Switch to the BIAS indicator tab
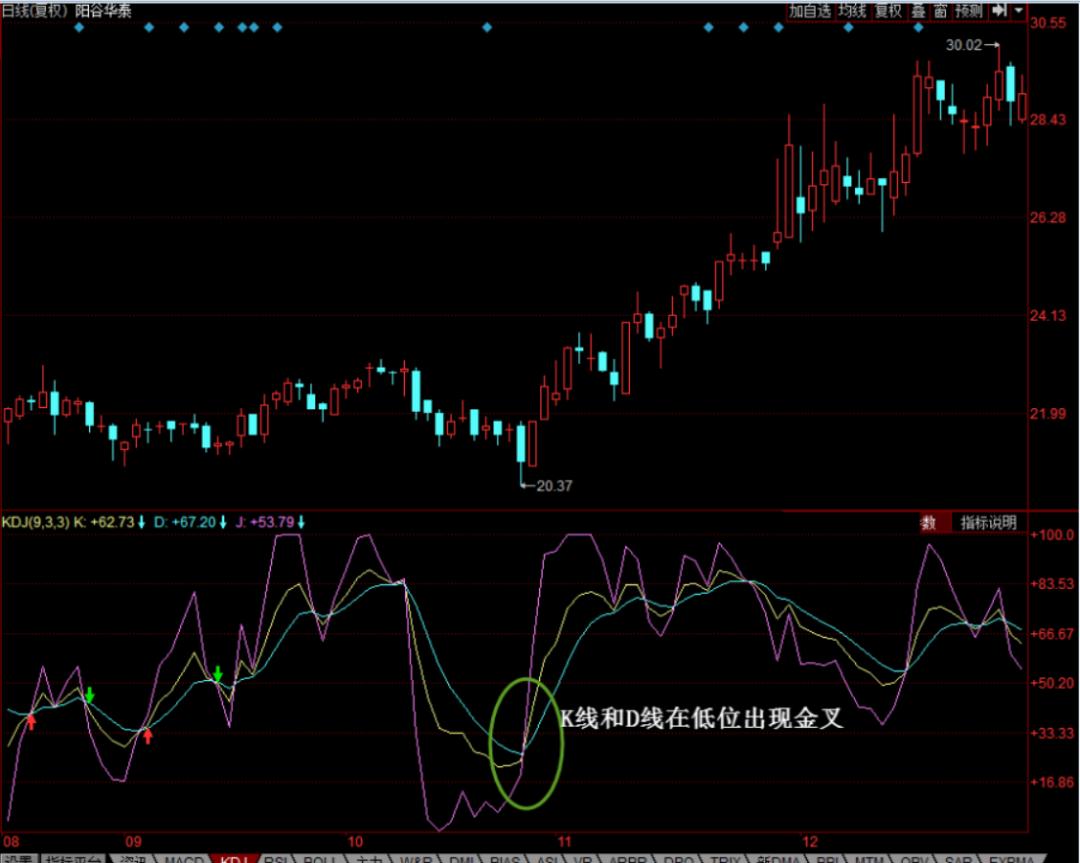This screenshot has height=863, width=1080. 505,858
